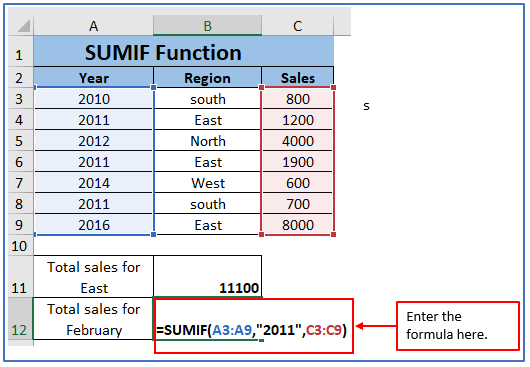Select the sales cell with 1900
Image resolution: width=530 pixels, height=367 pixels.
297,161
